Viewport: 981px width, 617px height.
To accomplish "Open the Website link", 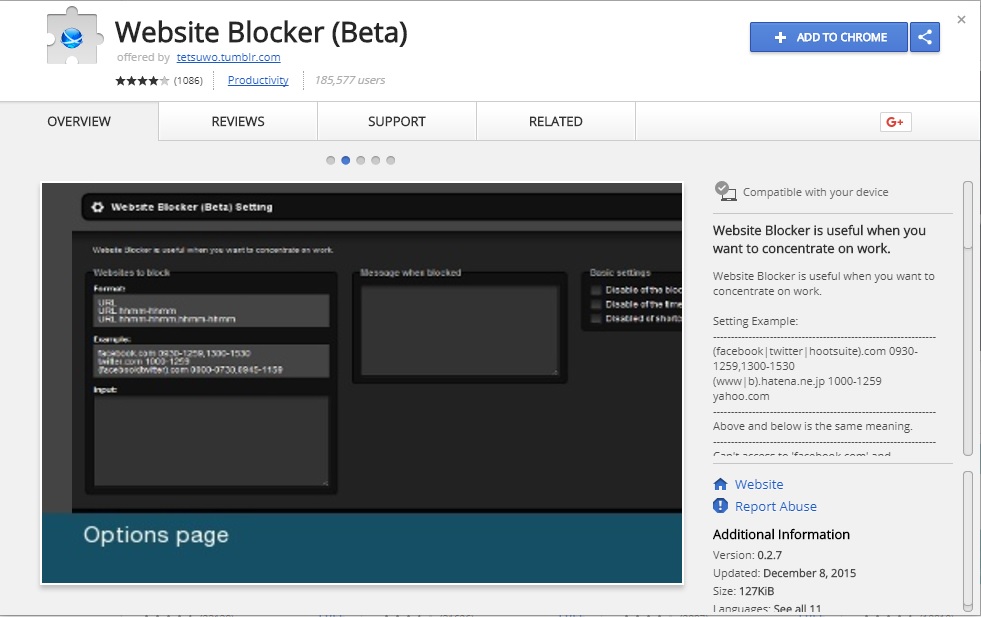I will (759, 484).
